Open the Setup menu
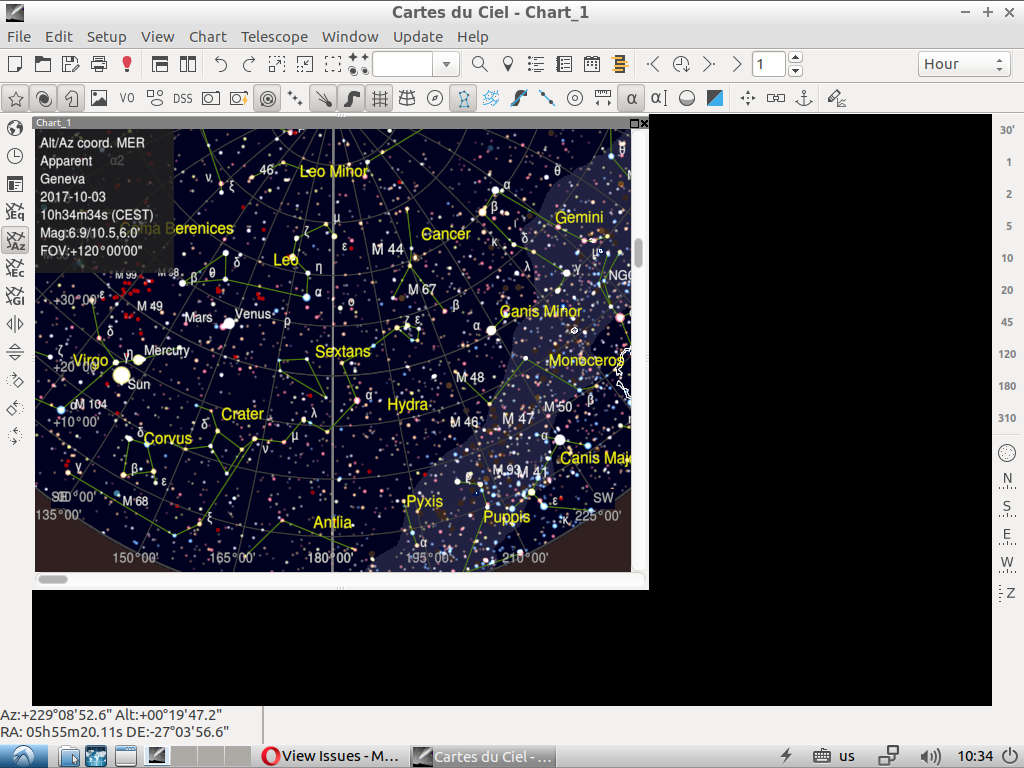The image size is (1024, 768). coord(106,37)
